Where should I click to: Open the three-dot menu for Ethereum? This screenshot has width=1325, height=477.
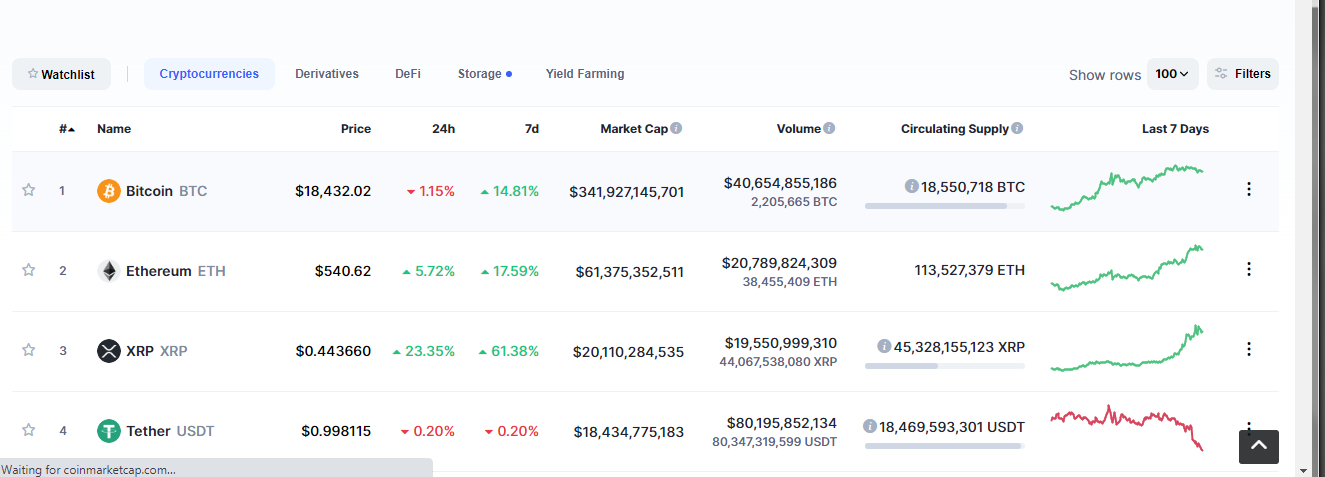pyautogui.click(x=1248, y=269)
